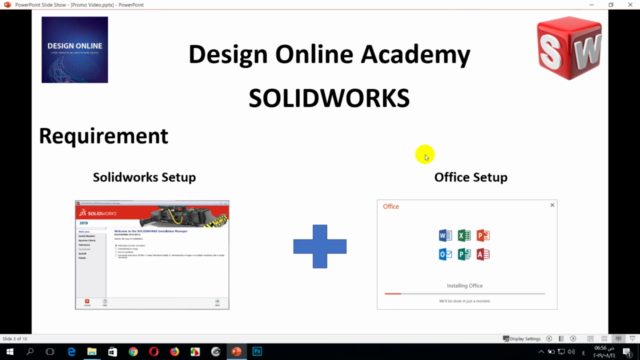
Task: Click the Installing Office dialog image
Action: pyautogui.click(x=467, y=254)
